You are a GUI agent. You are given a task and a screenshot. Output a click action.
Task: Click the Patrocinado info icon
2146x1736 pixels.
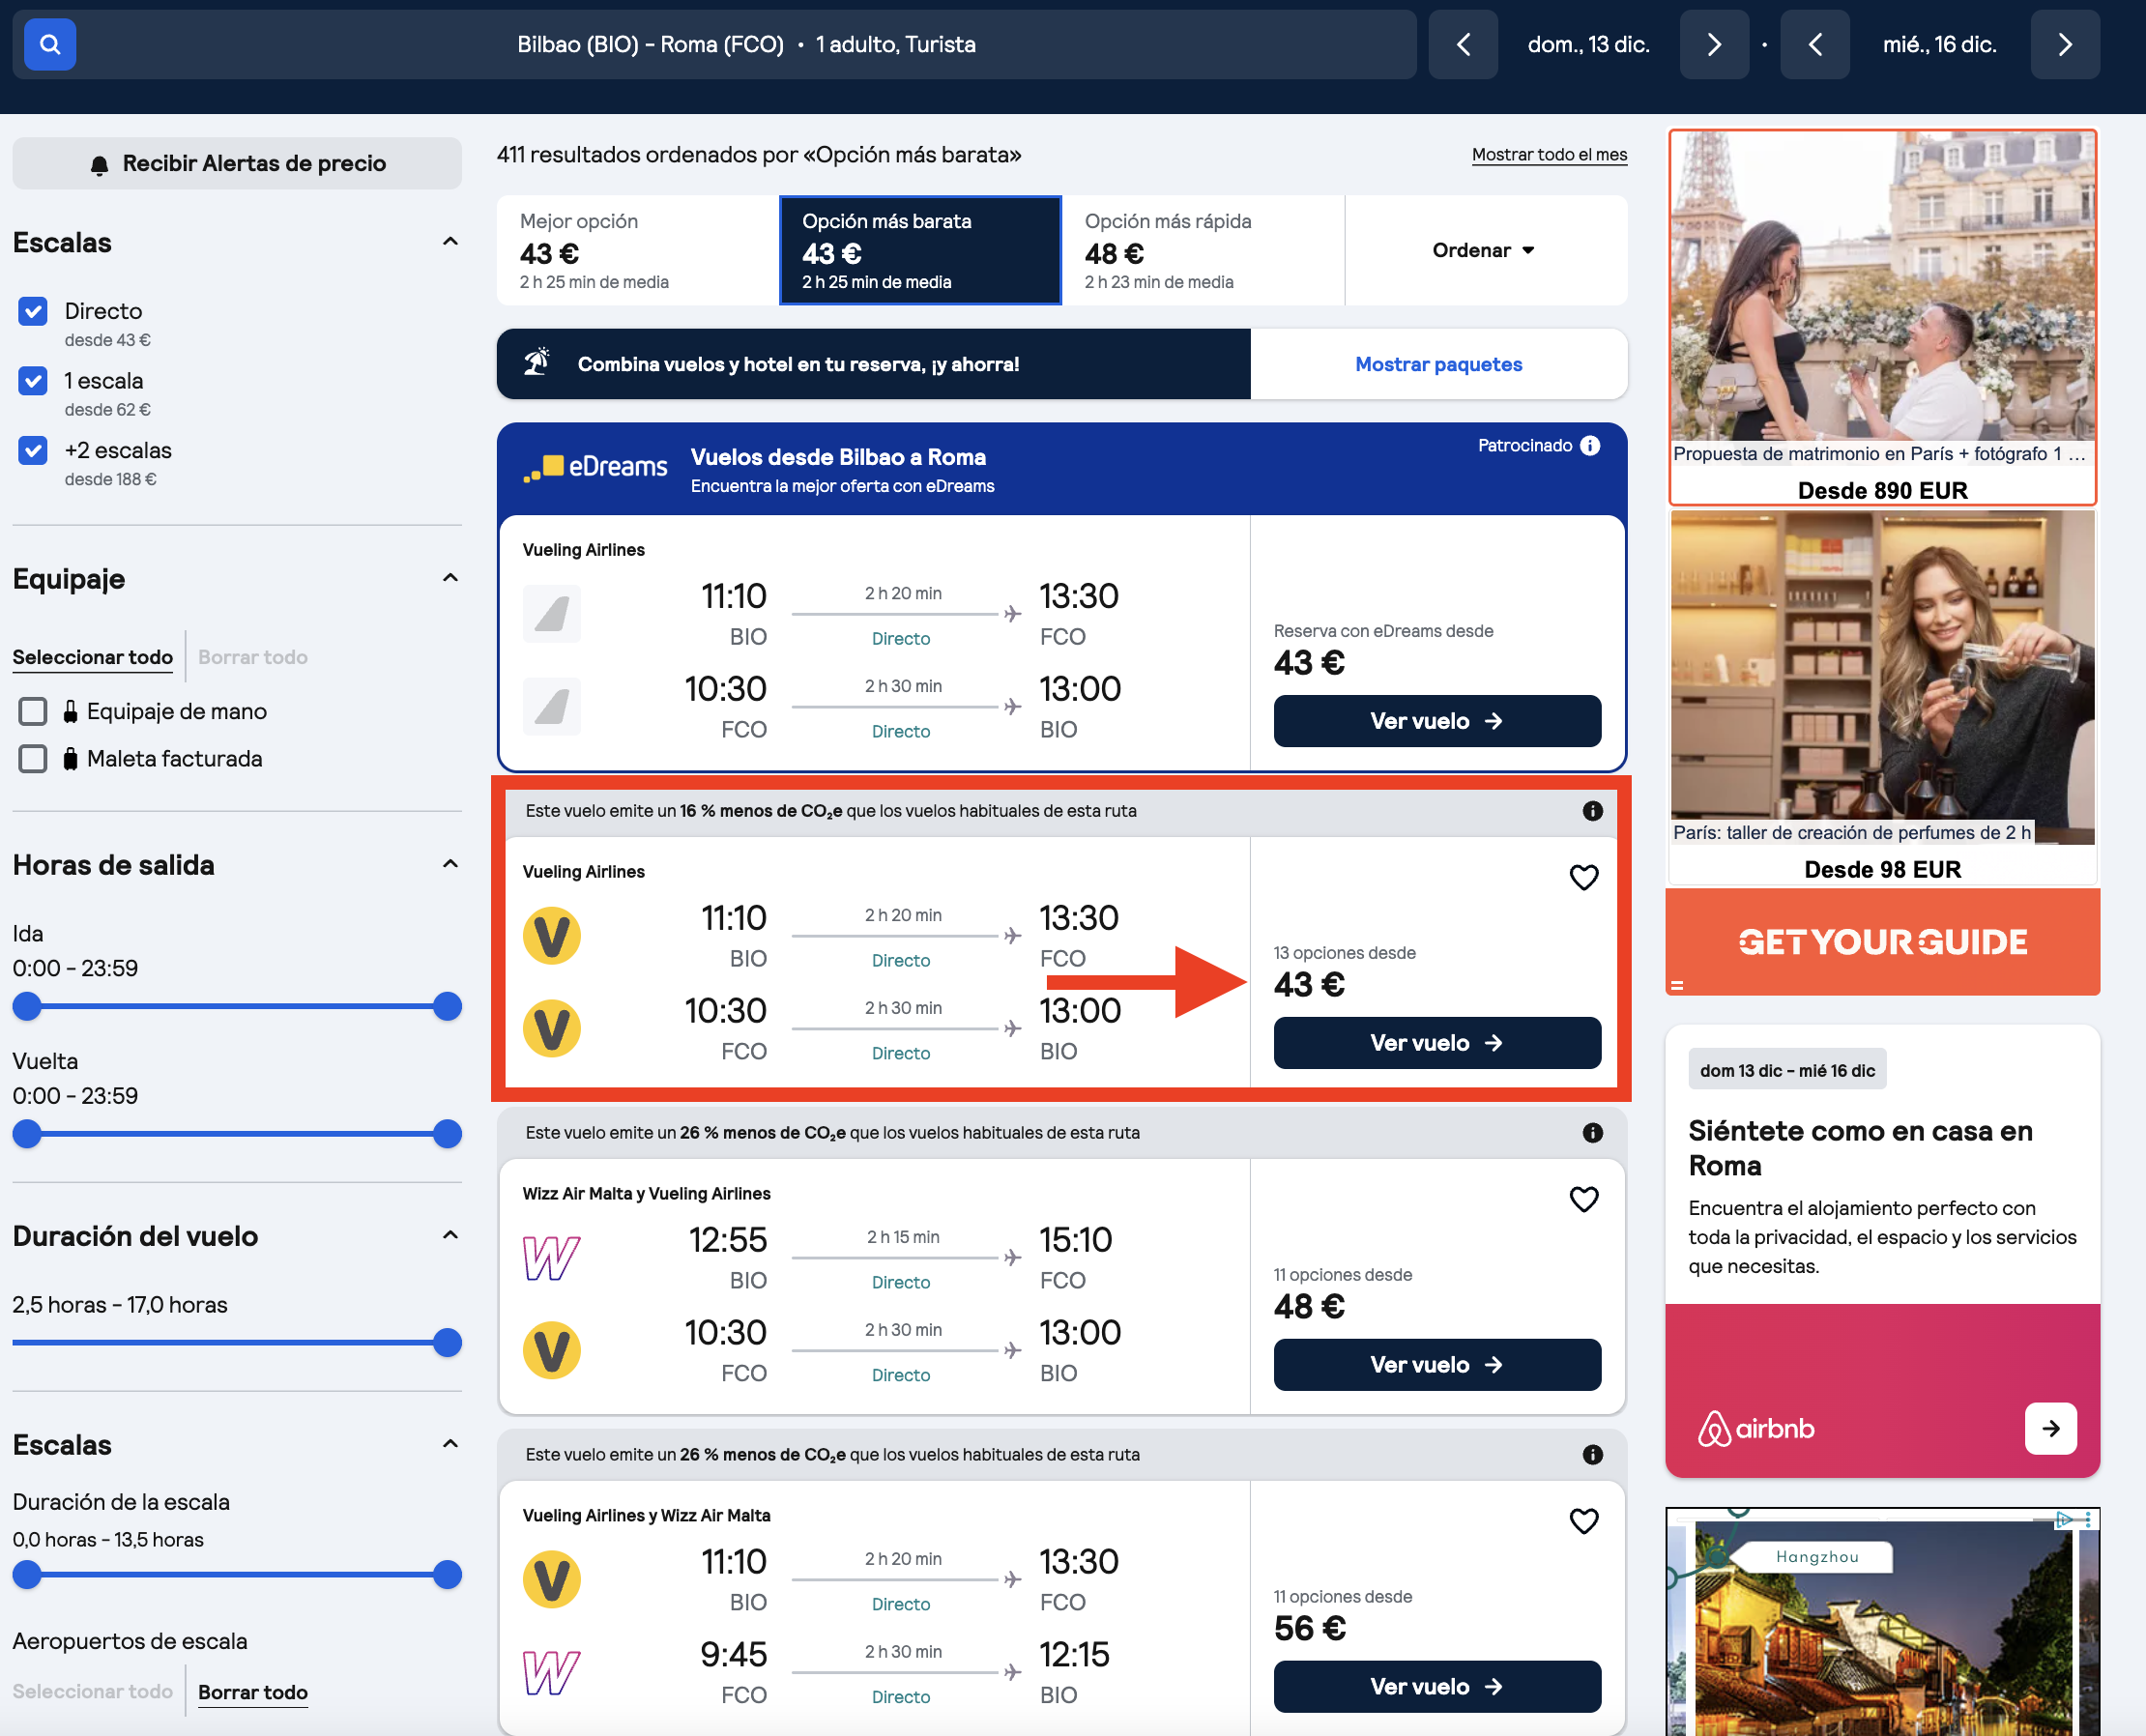click(x=1590, y=445)
